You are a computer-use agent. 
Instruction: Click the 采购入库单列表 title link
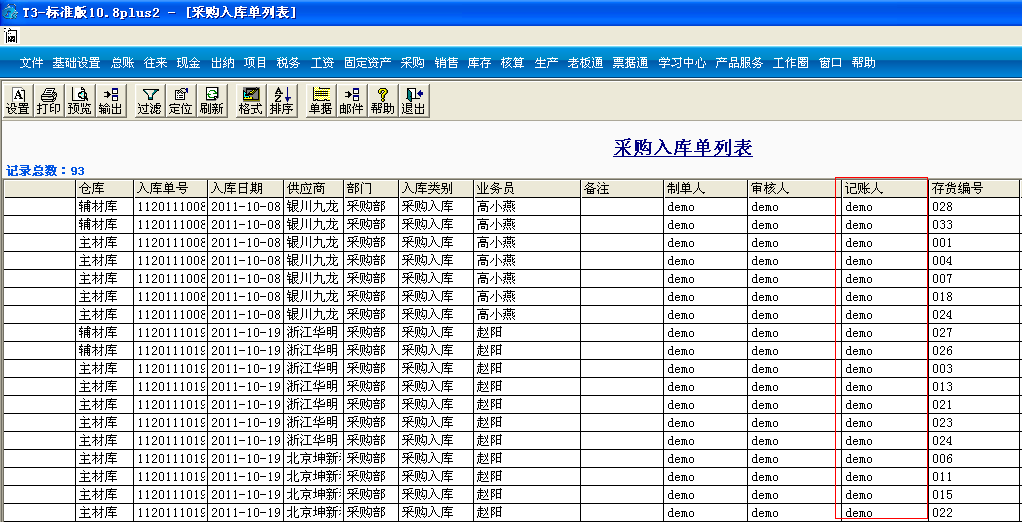point(682,148)
